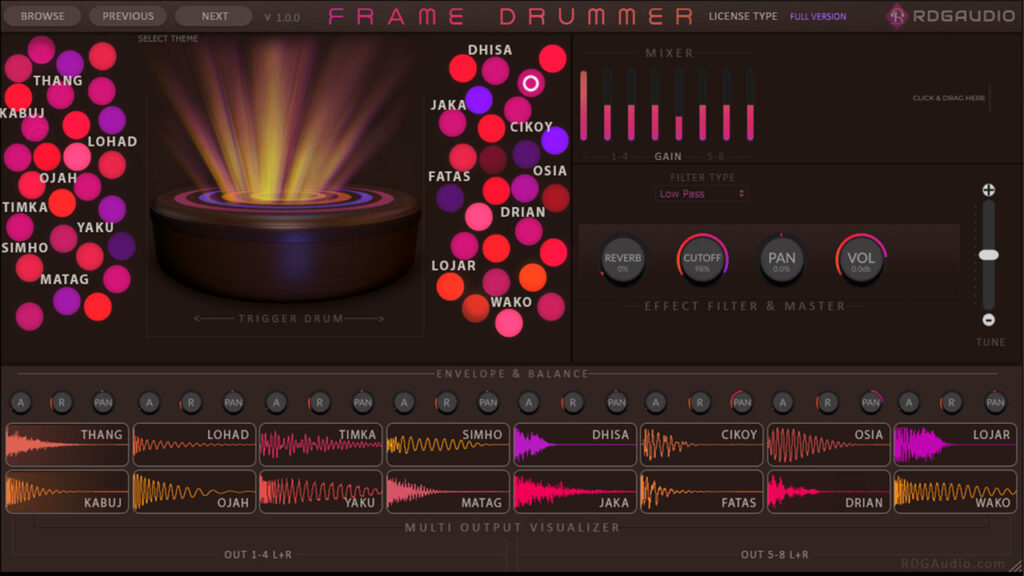Select the CIKOY waveform slot
The image size is (1024, 576).
[x=701, y=444]
